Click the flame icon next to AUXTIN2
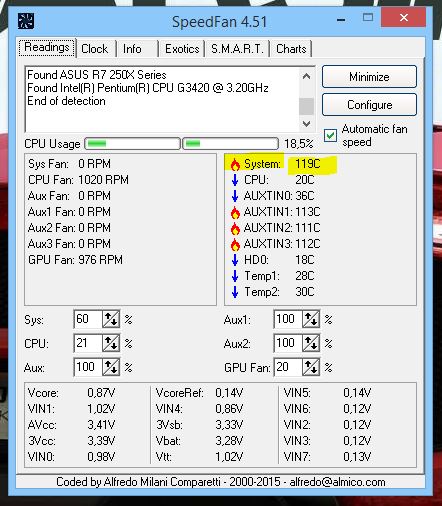The image size is (442, 506). click(x=235, y=228)
